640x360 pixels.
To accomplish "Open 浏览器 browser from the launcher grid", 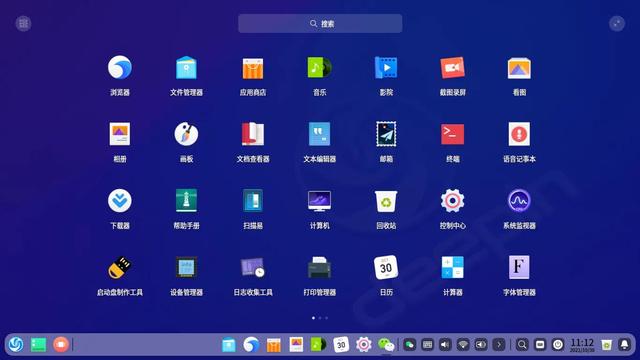I will pyautogui.click(x=120, y=68).
